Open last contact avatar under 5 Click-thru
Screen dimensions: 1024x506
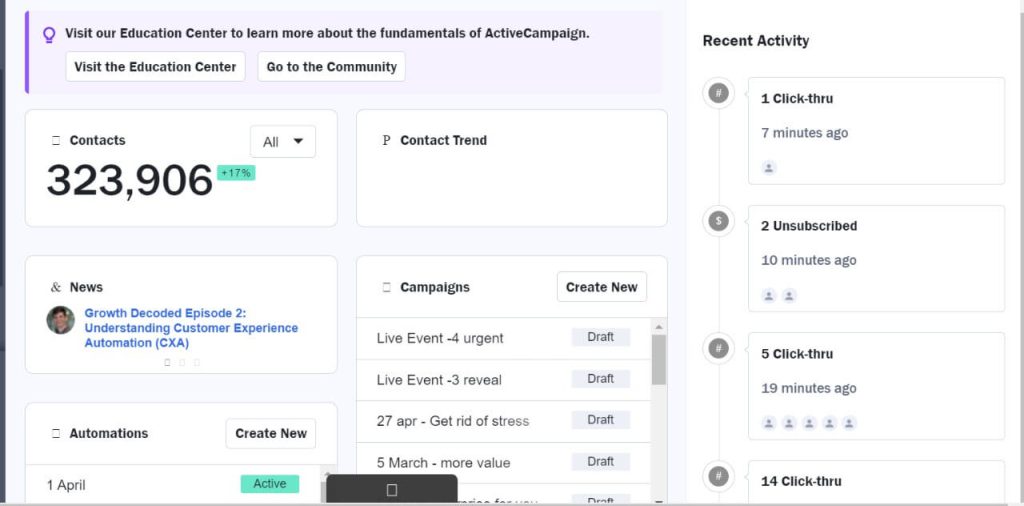[x=849, y=423]
